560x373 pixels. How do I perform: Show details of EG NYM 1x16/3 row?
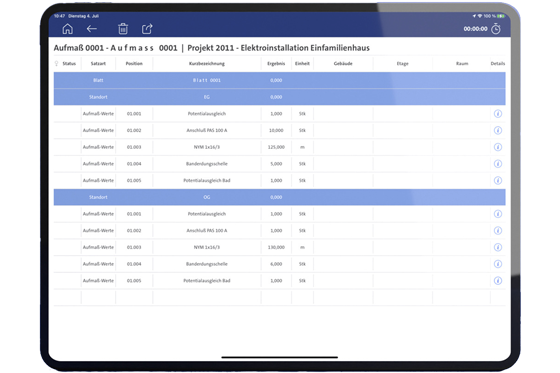click(x=498, y=147)
